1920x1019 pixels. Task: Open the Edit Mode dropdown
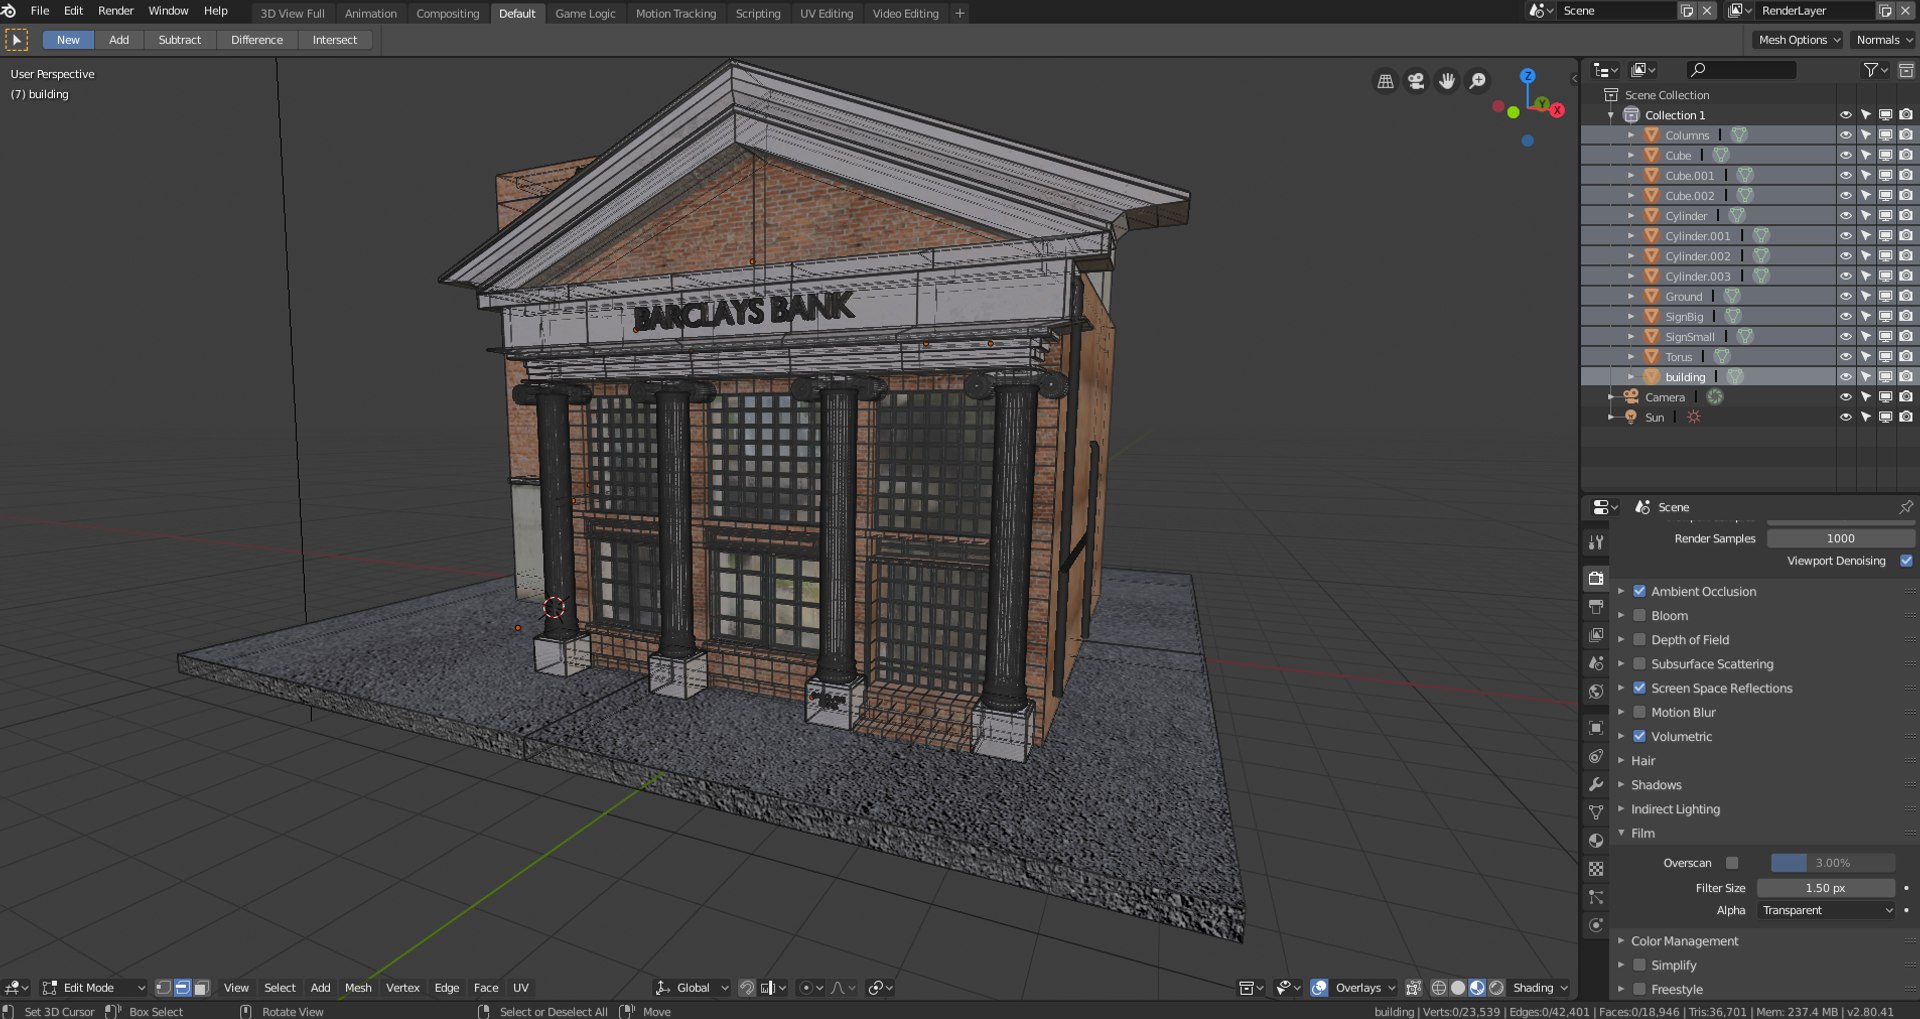point(94,988)
